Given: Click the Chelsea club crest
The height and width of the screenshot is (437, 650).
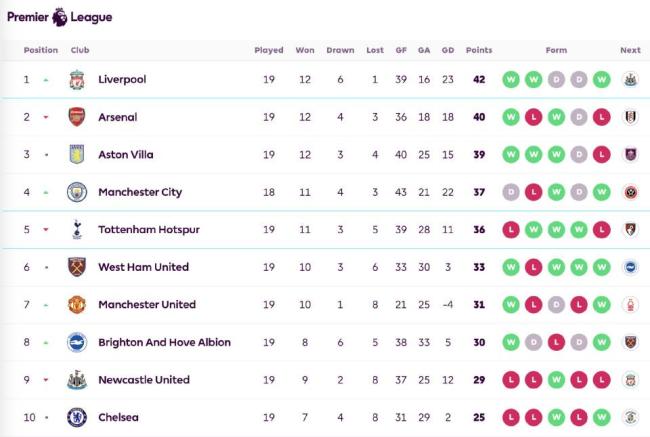Looking at the screenshot, I should click(x=77, y=417).
